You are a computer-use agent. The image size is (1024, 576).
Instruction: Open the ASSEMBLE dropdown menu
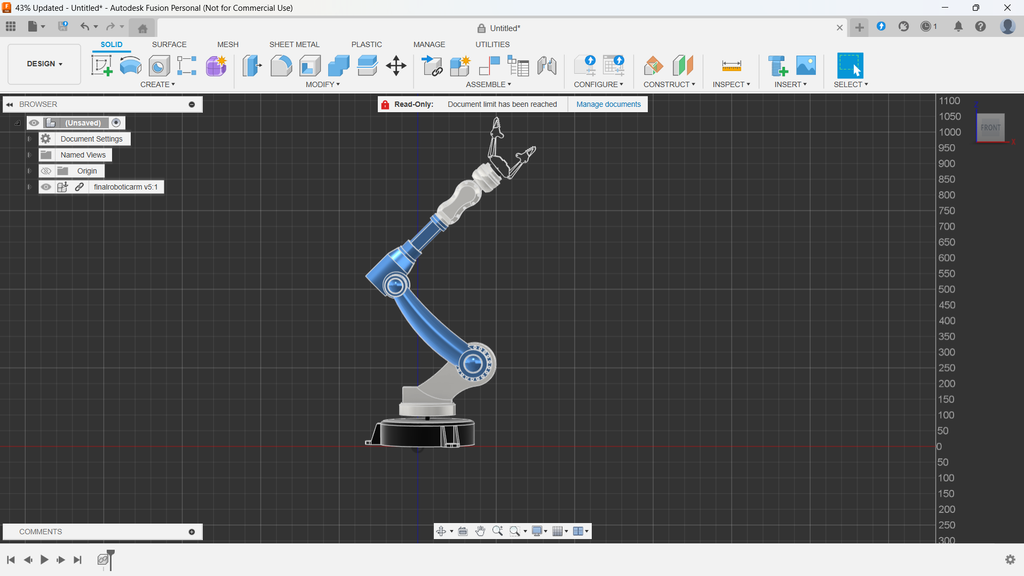pos(488,84)
